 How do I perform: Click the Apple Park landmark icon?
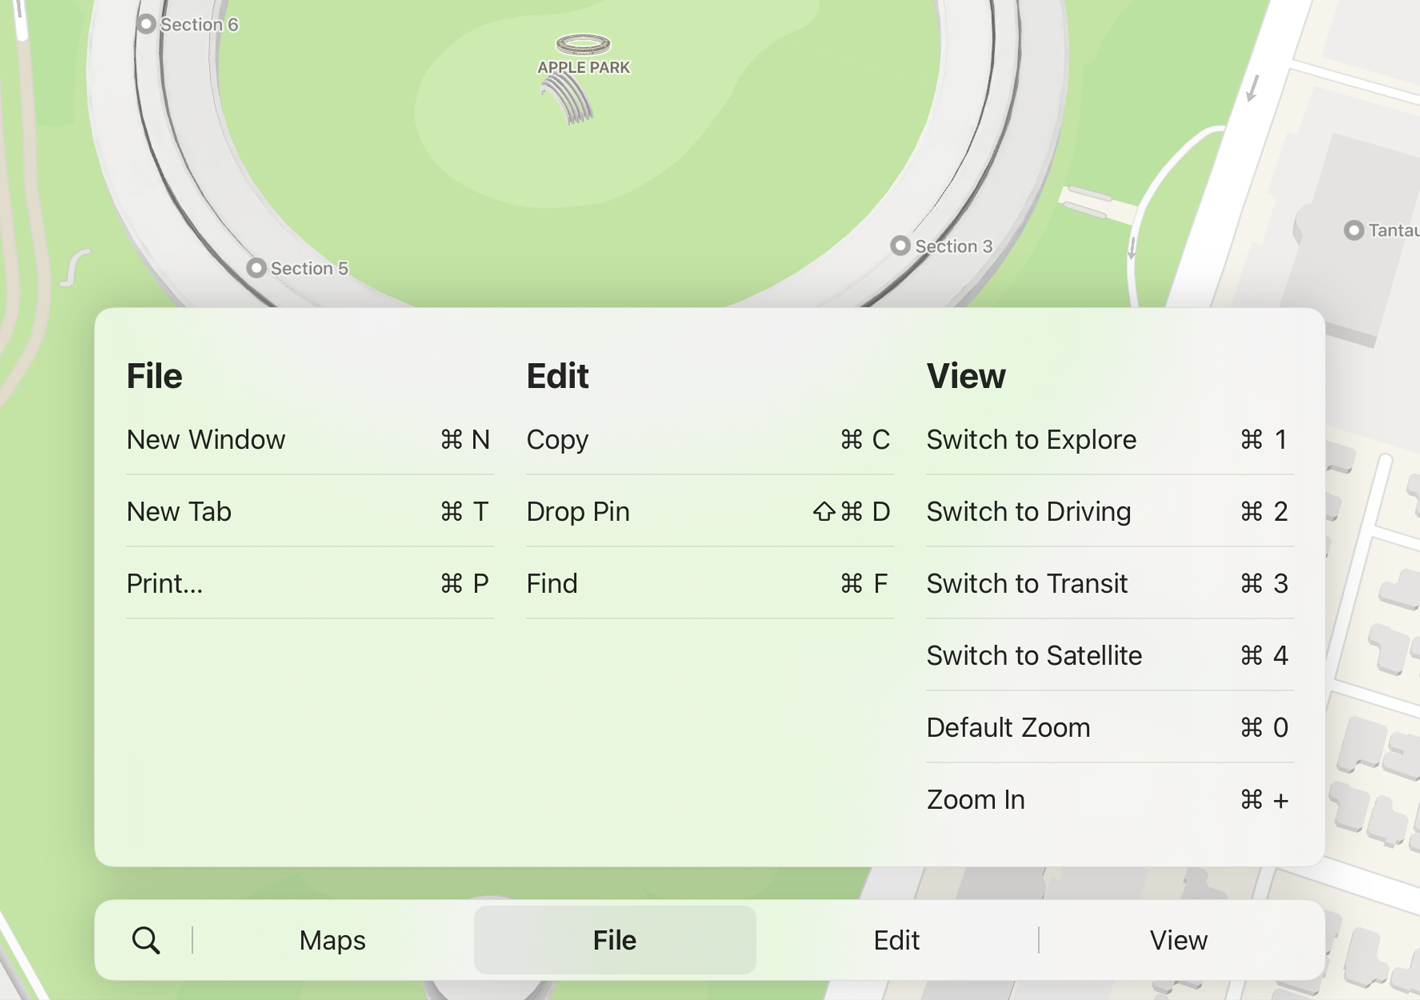[x=583, y=44]
